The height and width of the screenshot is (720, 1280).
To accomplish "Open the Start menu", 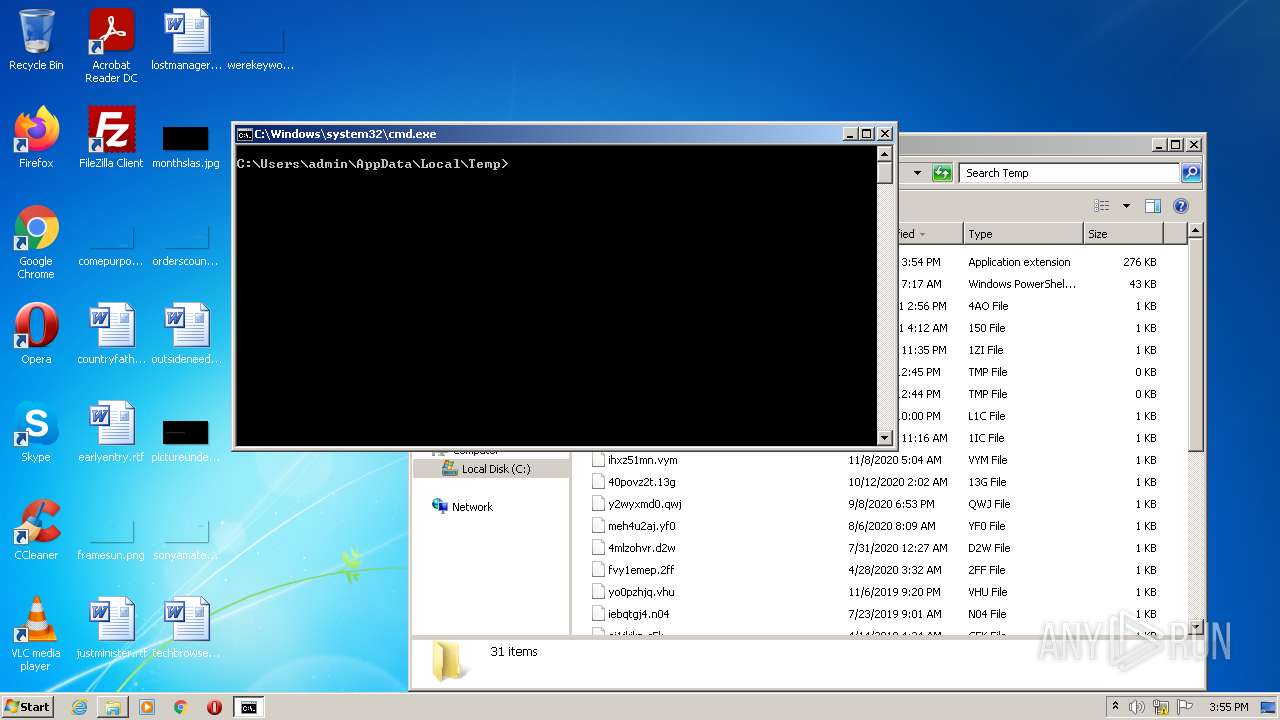I will (x=27, y=707).
